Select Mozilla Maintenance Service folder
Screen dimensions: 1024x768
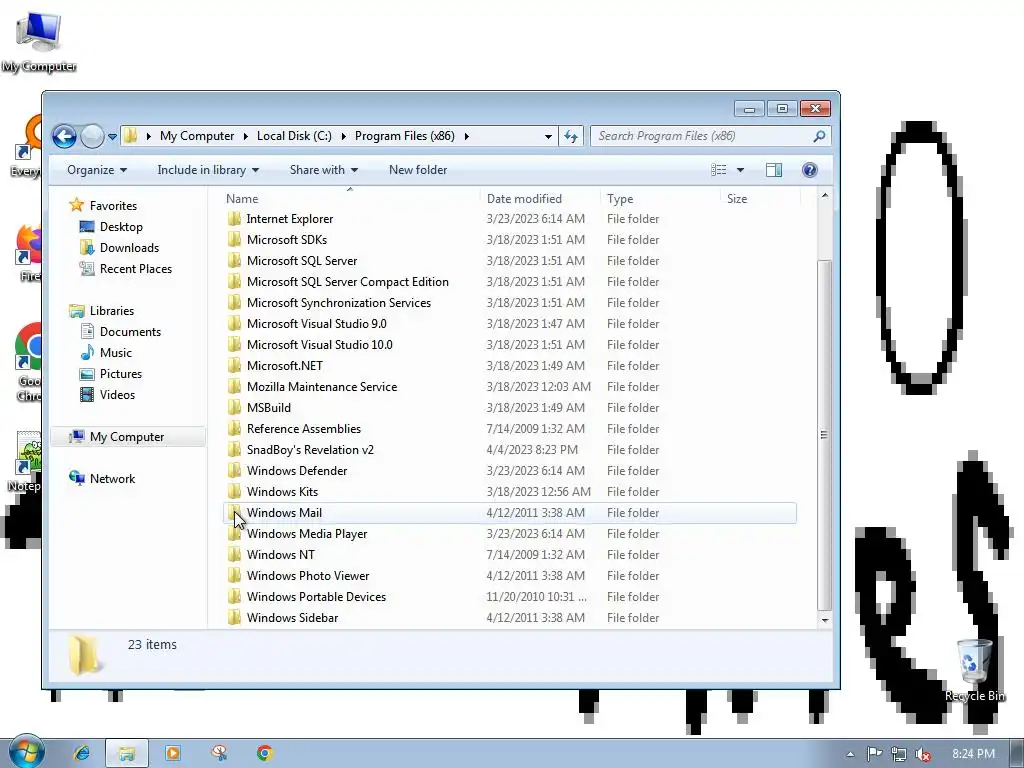322,387
